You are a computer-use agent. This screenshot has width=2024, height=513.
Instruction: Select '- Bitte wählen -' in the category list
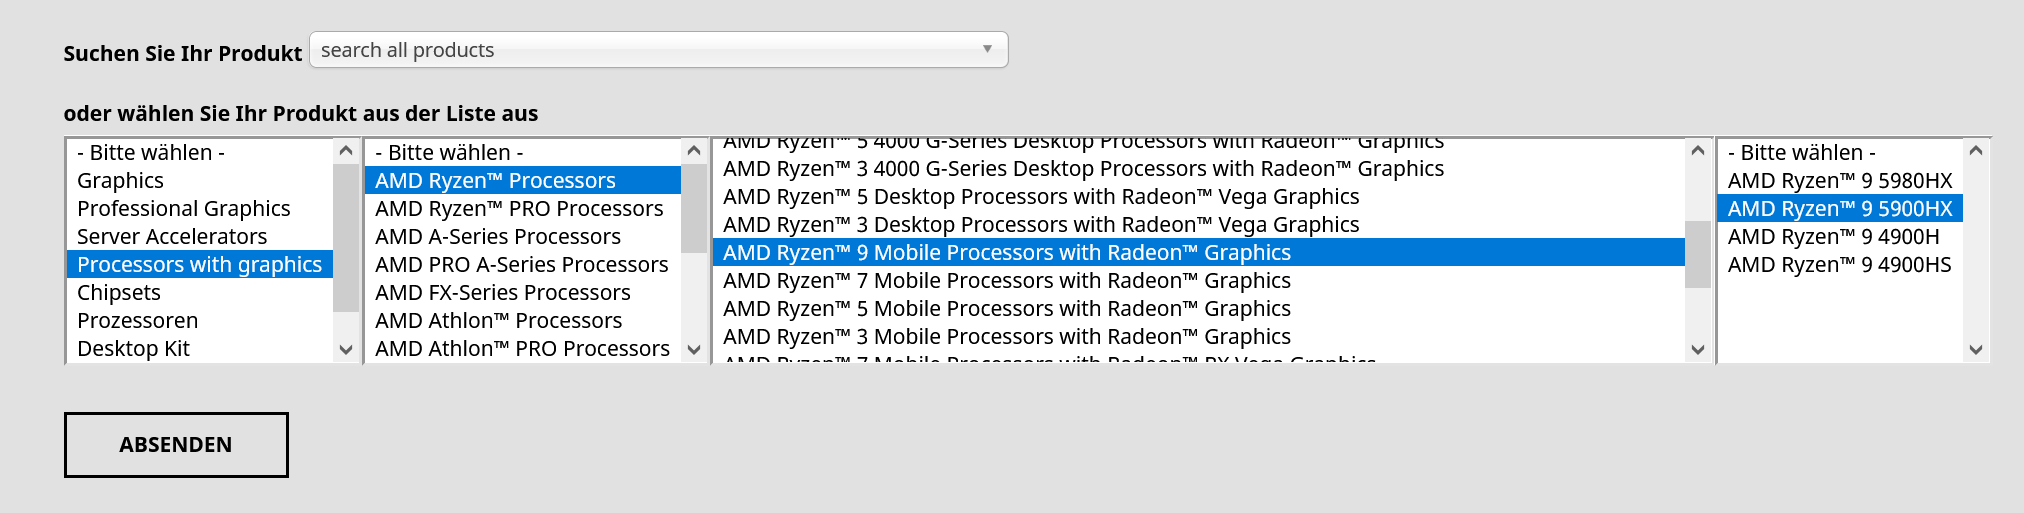[x=200, y=152]
